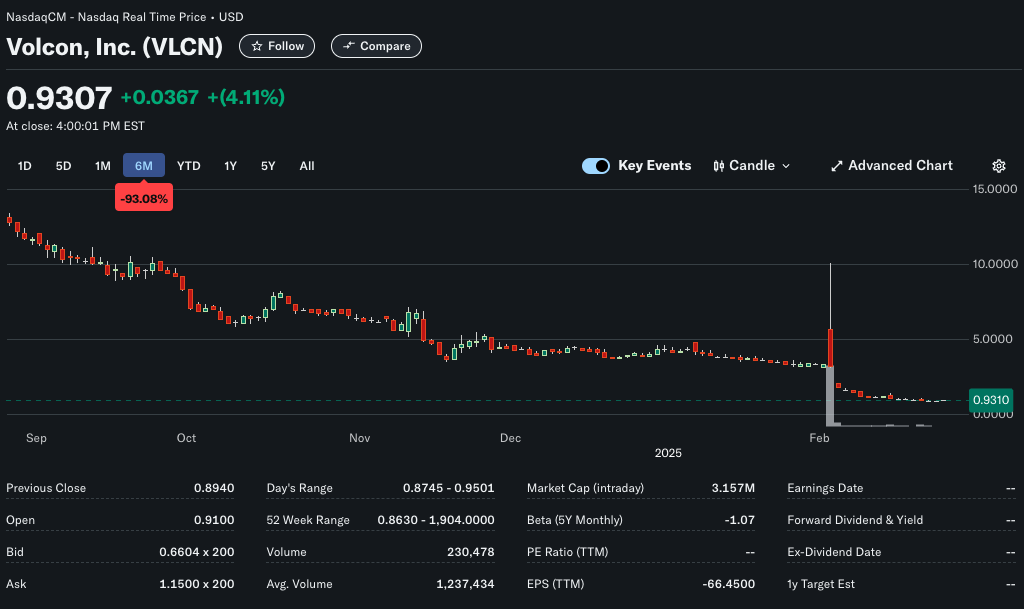The height and width of the screenshot is (609, 1024).
Task: Select the 6M time range tab
Action: pos(144,166)
